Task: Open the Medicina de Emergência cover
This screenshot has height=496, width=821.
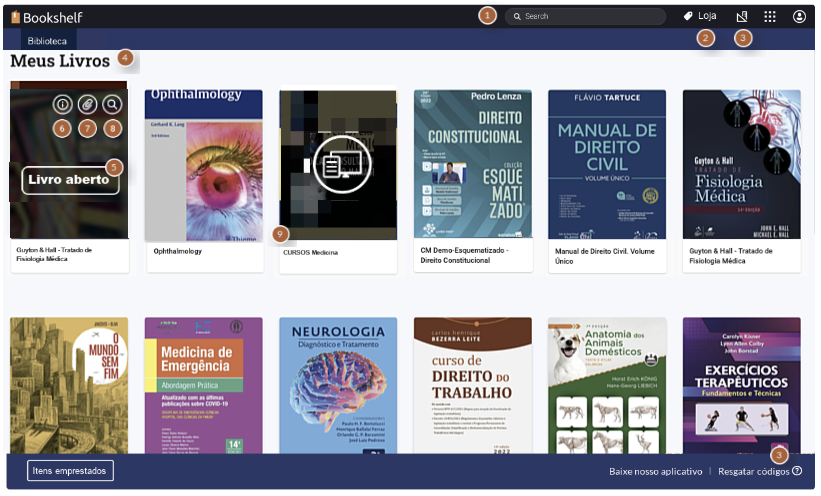Action: [204, 385]
